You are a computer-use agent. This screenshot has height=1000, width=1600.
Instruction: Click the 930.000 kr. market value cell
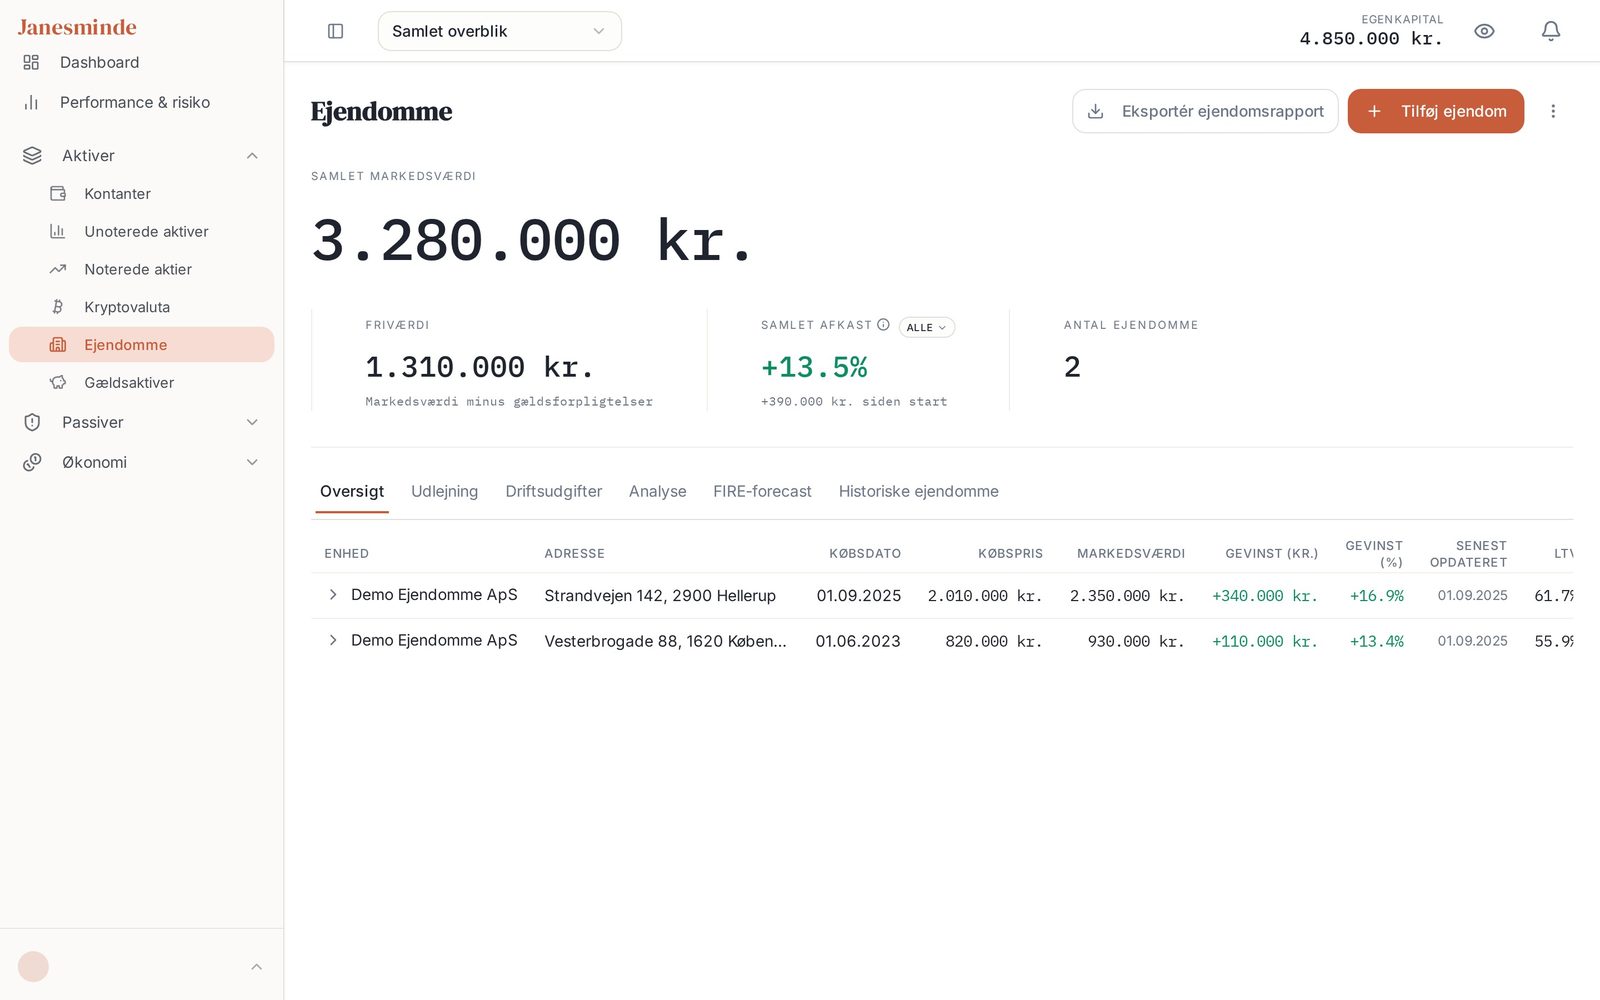pyautogui.click(x=1135, y=641)
